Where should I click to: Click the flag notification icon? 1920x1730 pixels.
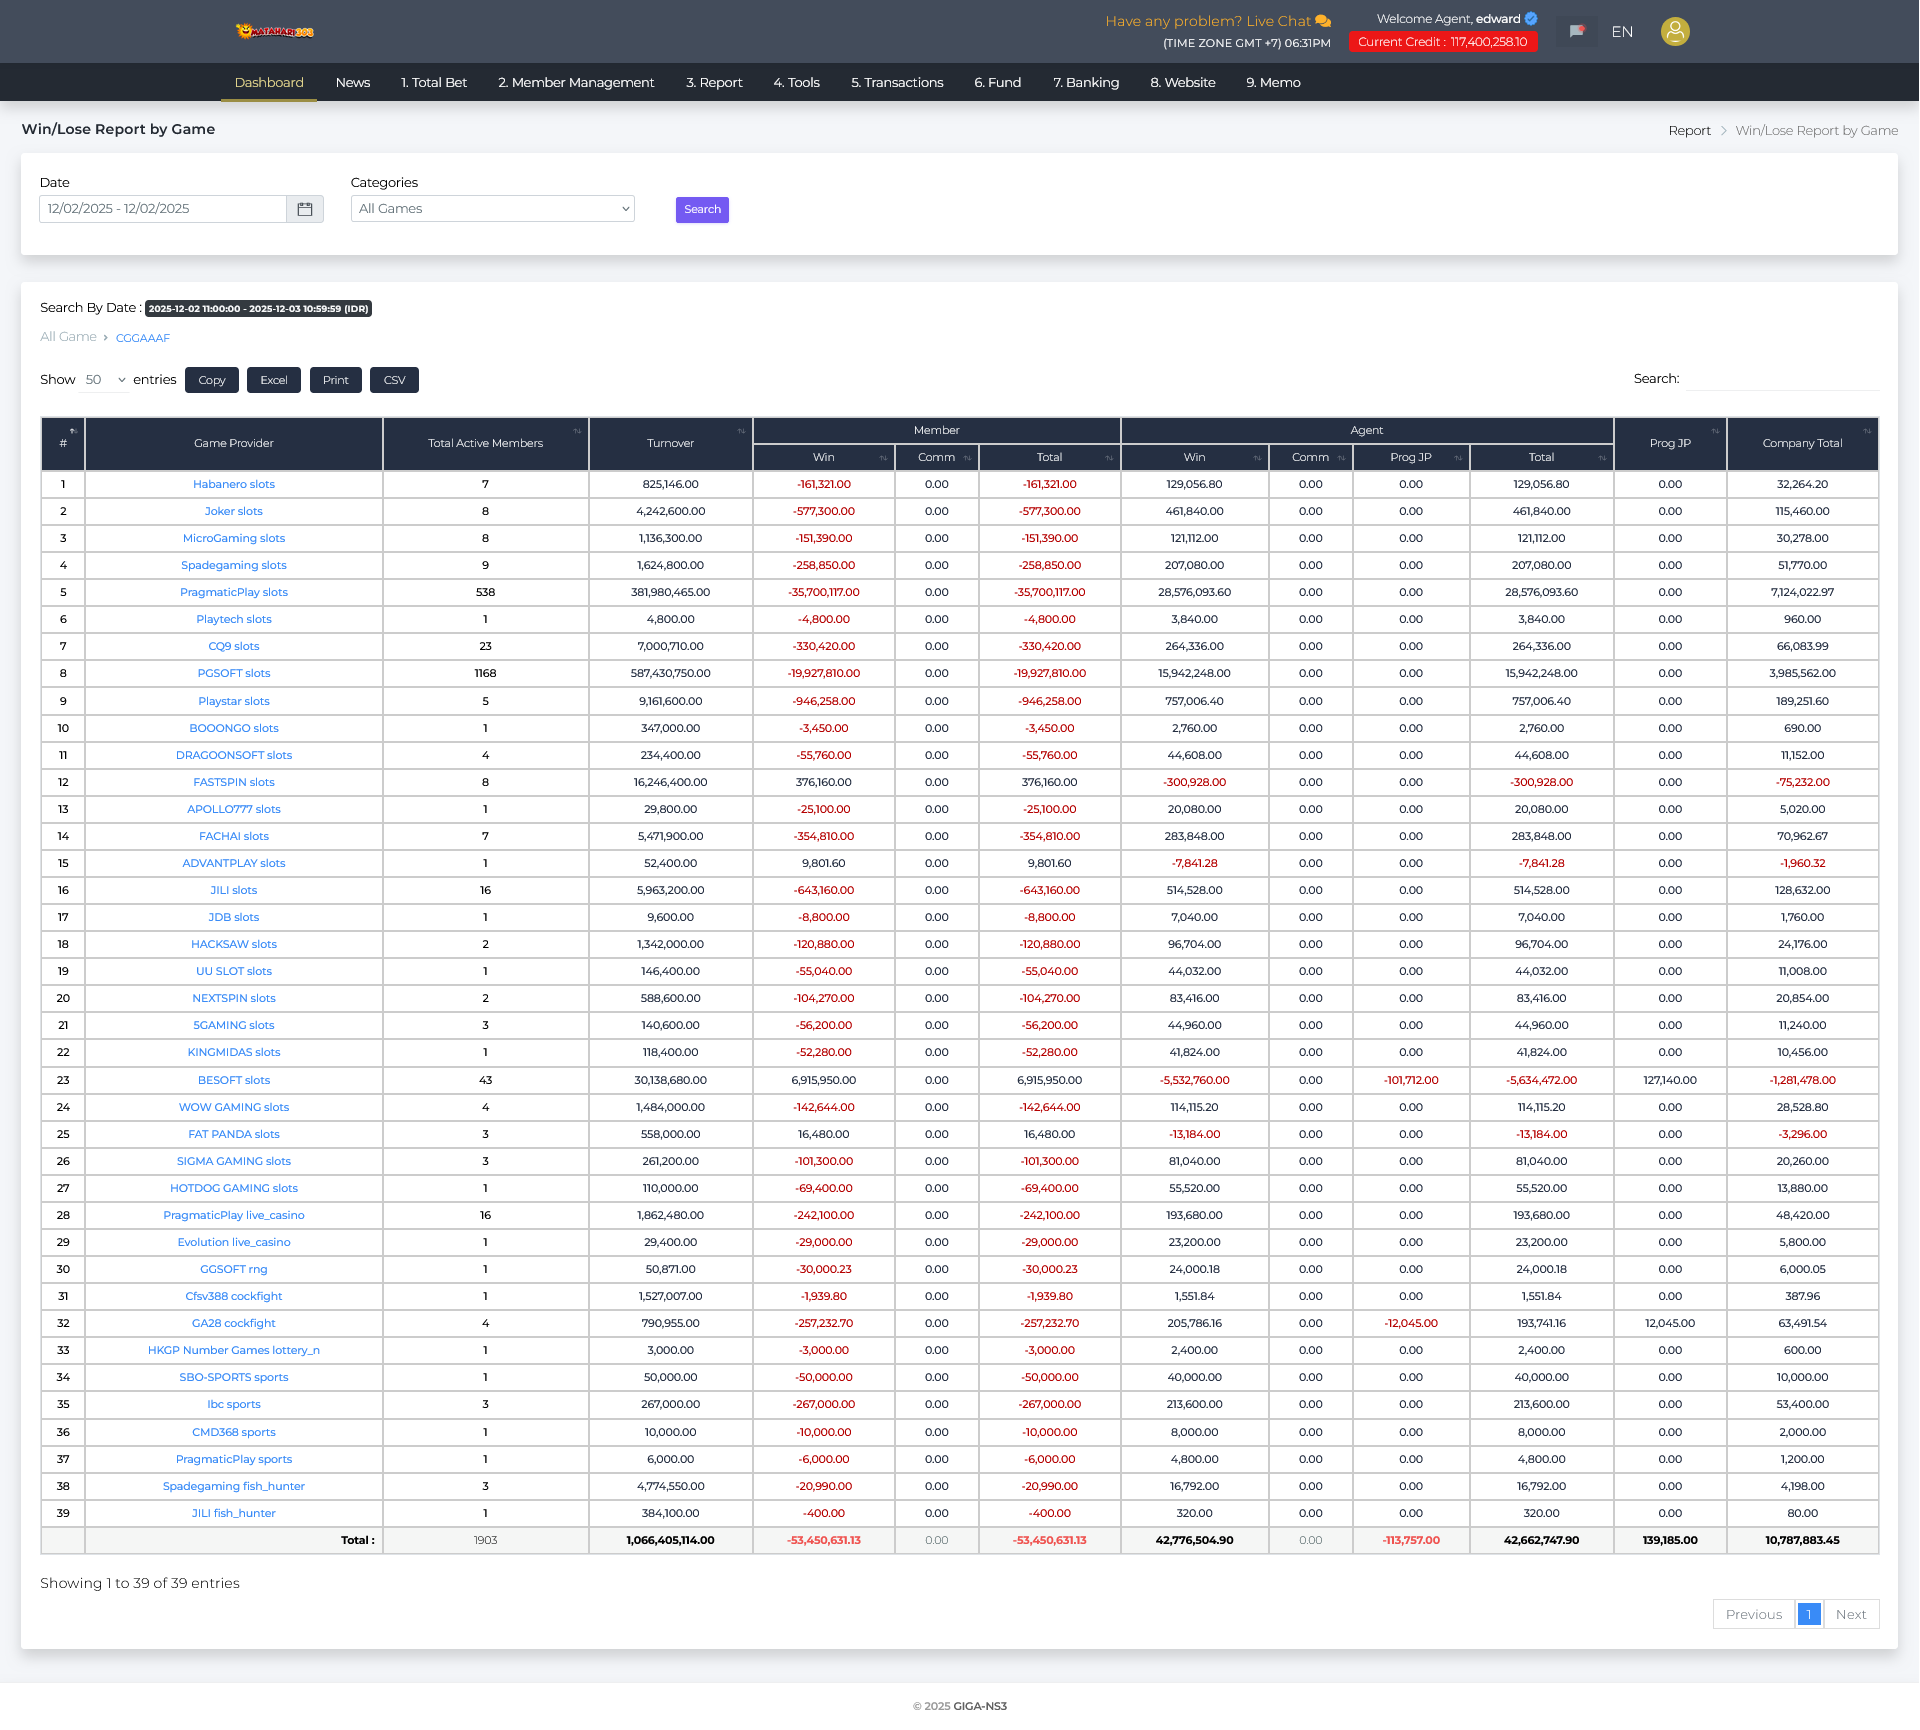tap(1577, 32)
